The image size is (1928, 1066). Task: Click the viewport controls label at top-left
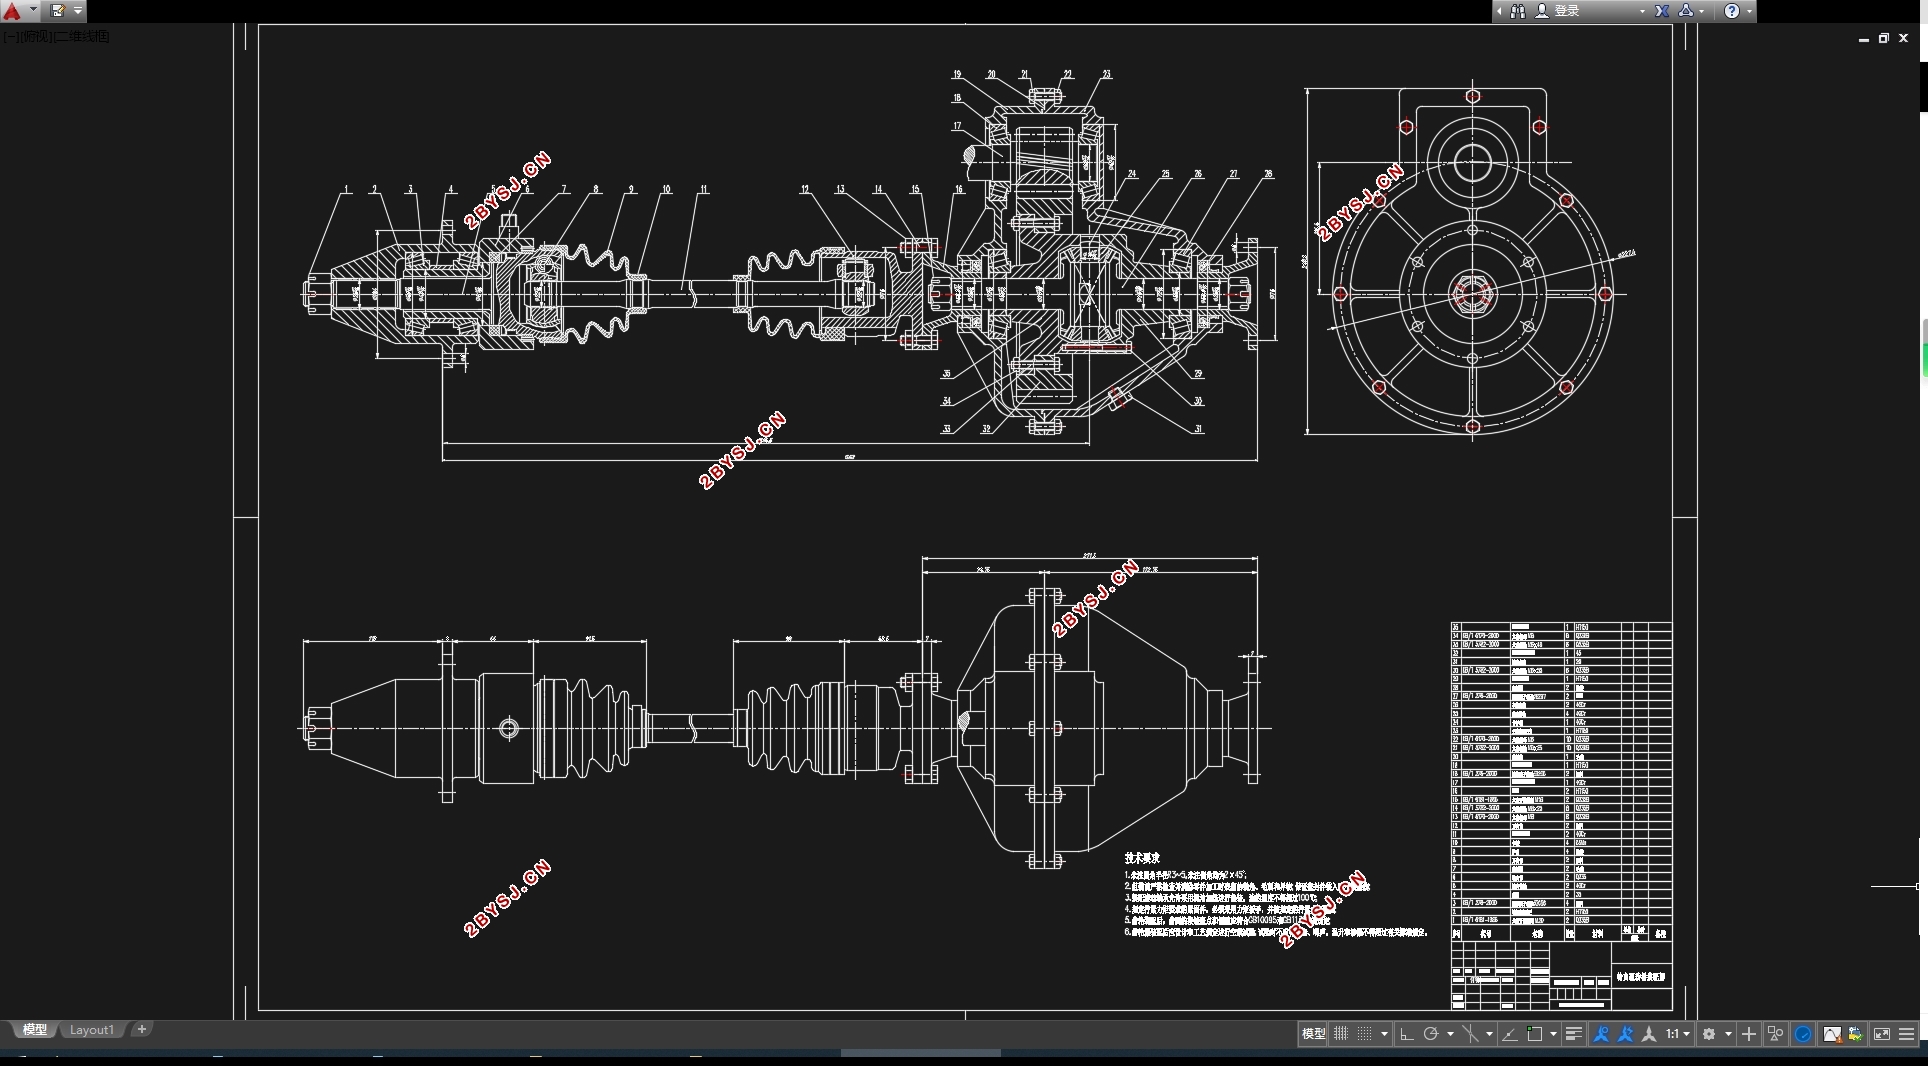[x=57, y=37]
